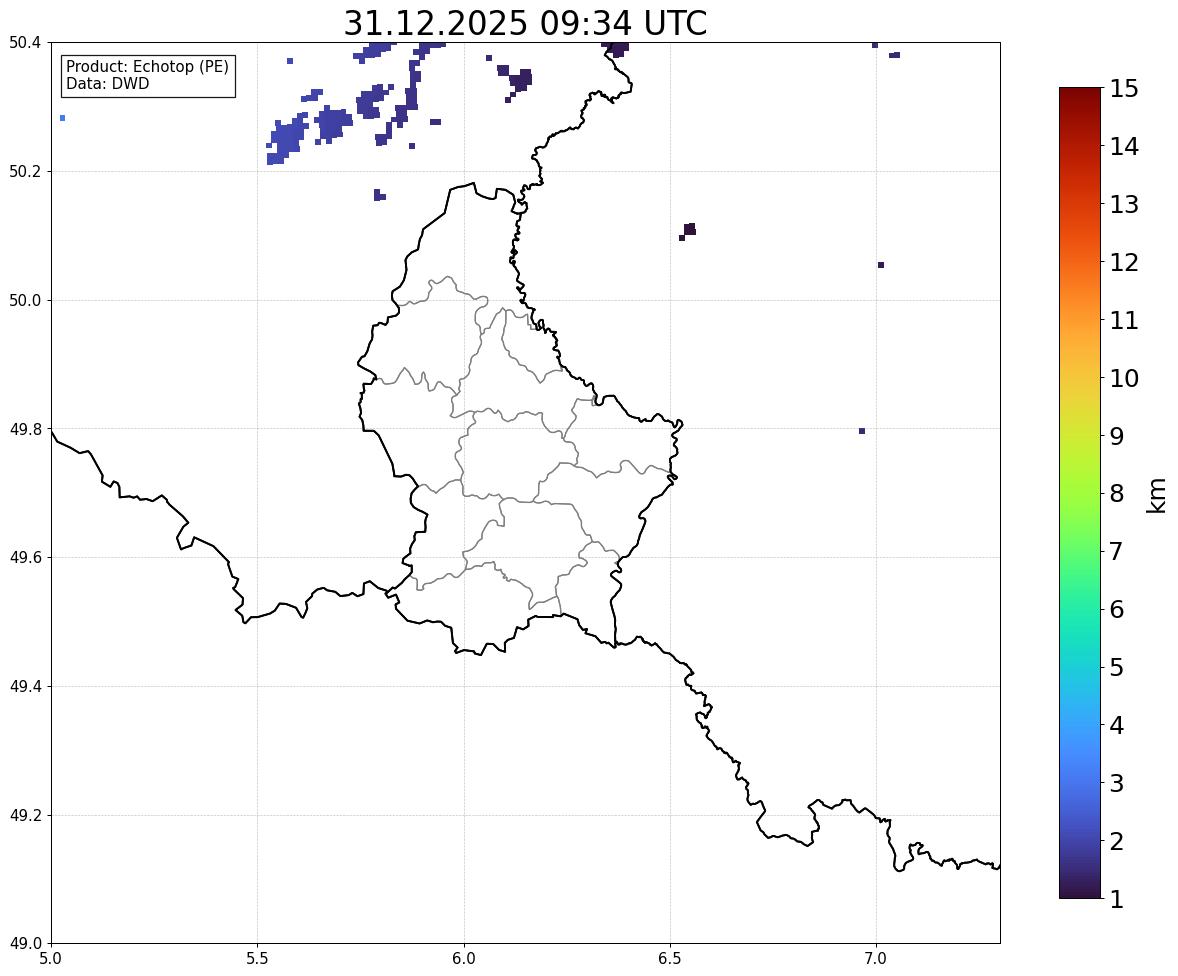Click the y-axis label '49.2'
The height and width of the screenshot is (976, 1178).
[x=25, y=815]
